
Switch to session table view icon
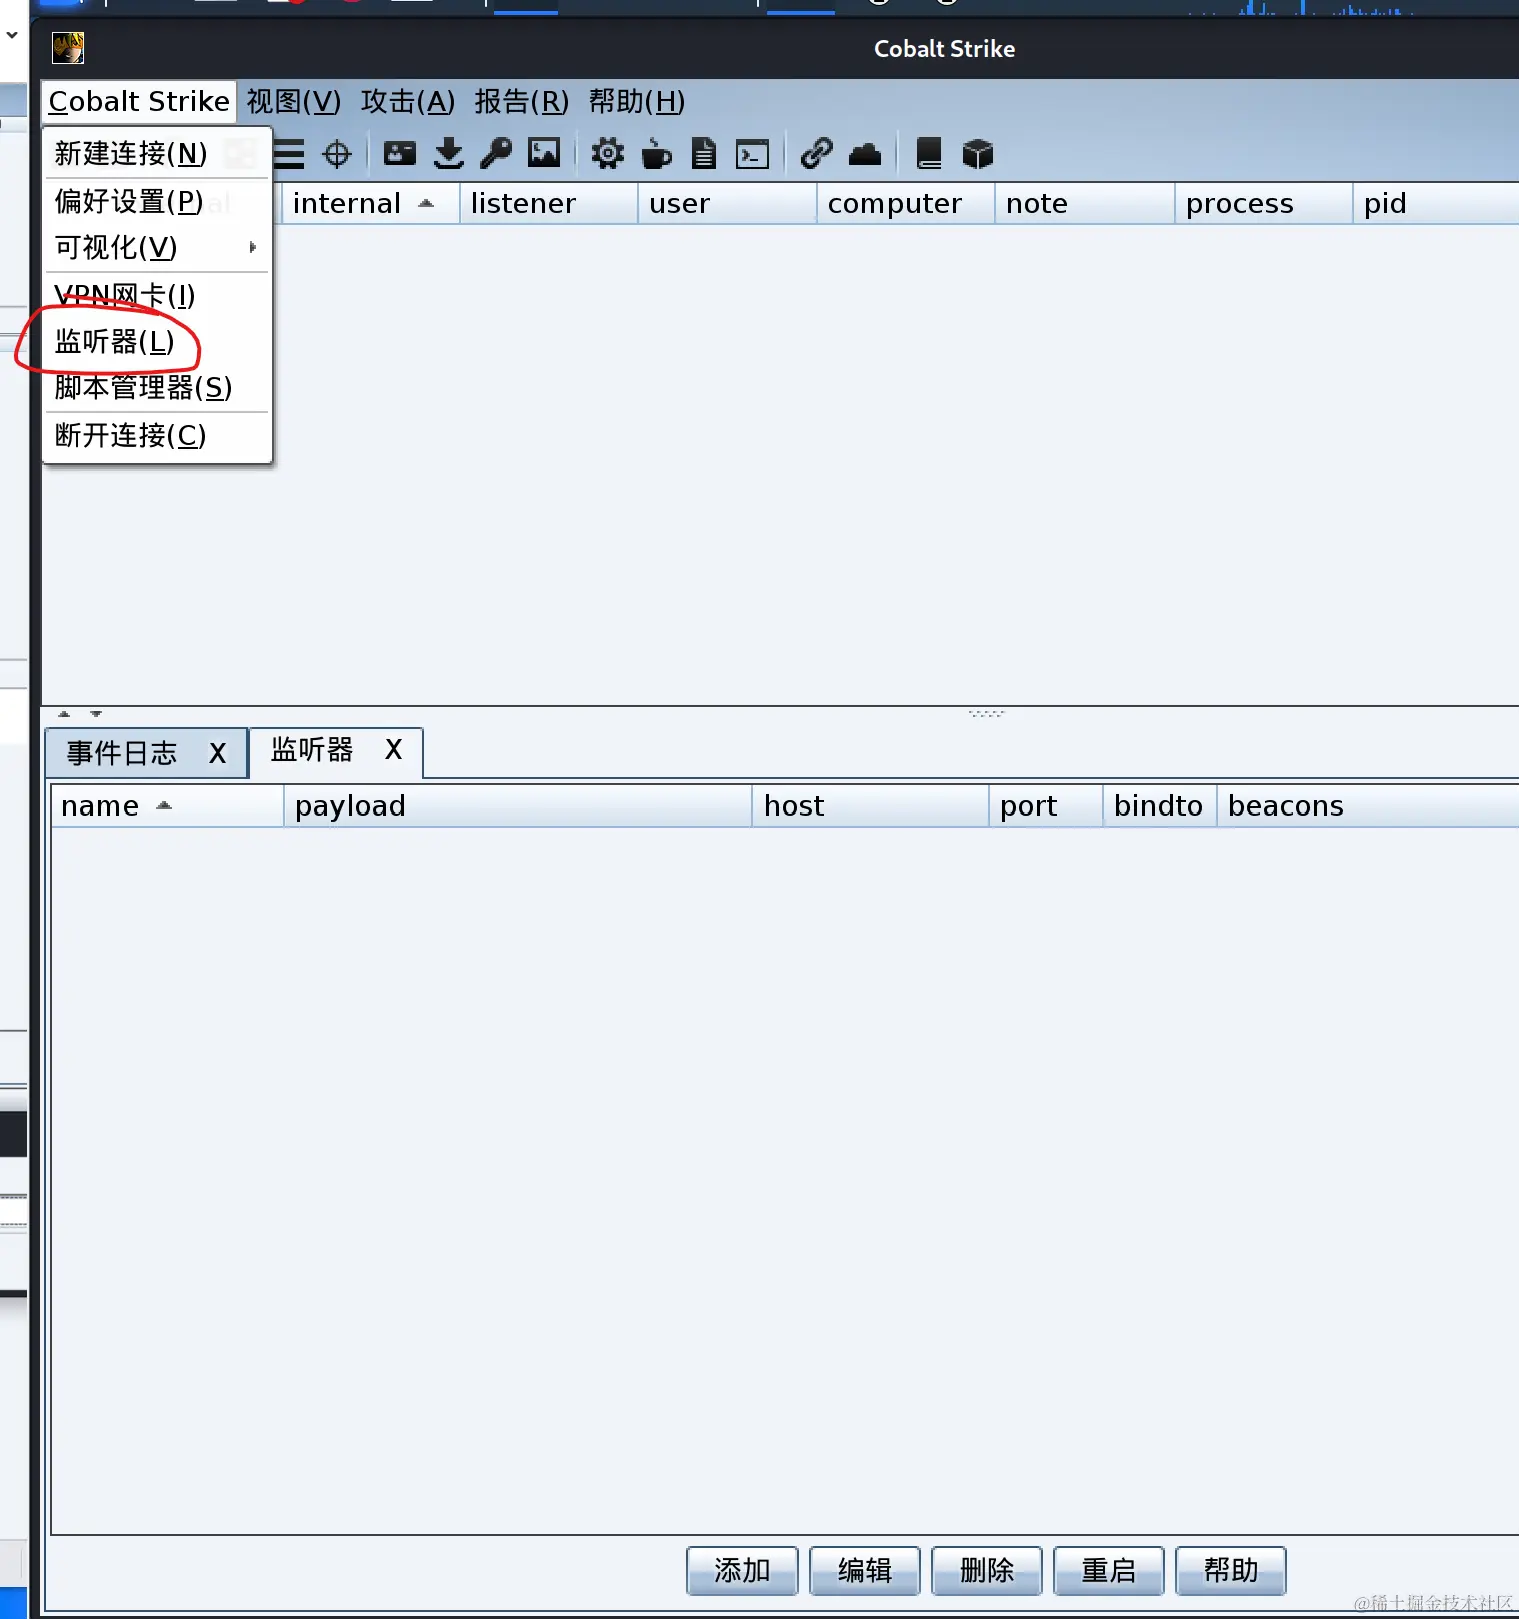pos(289,154)
